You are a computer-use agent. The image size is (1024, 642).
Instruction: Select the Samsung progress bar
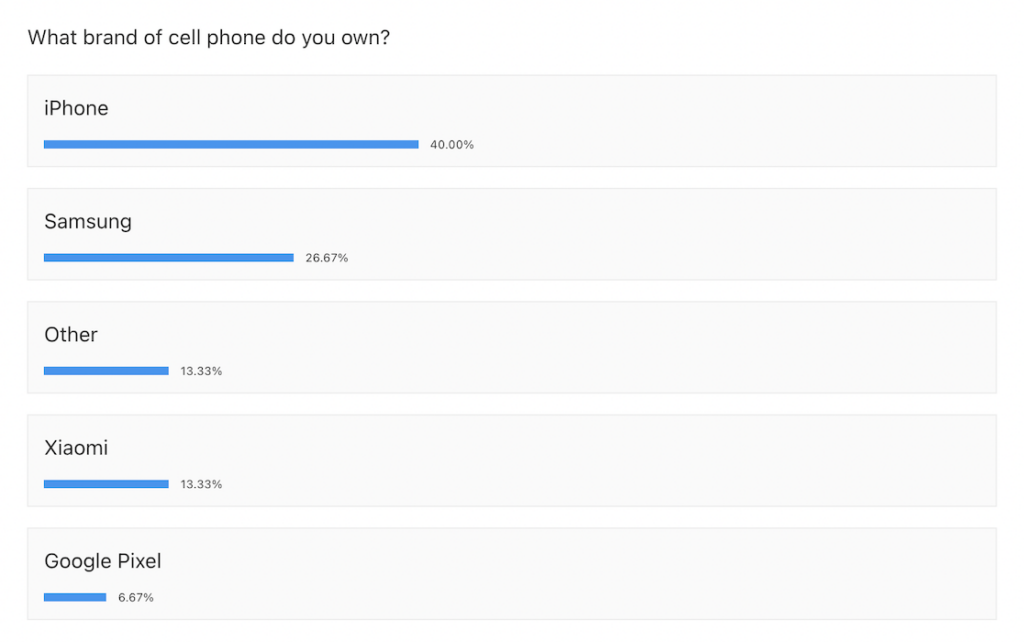[168, 258]
